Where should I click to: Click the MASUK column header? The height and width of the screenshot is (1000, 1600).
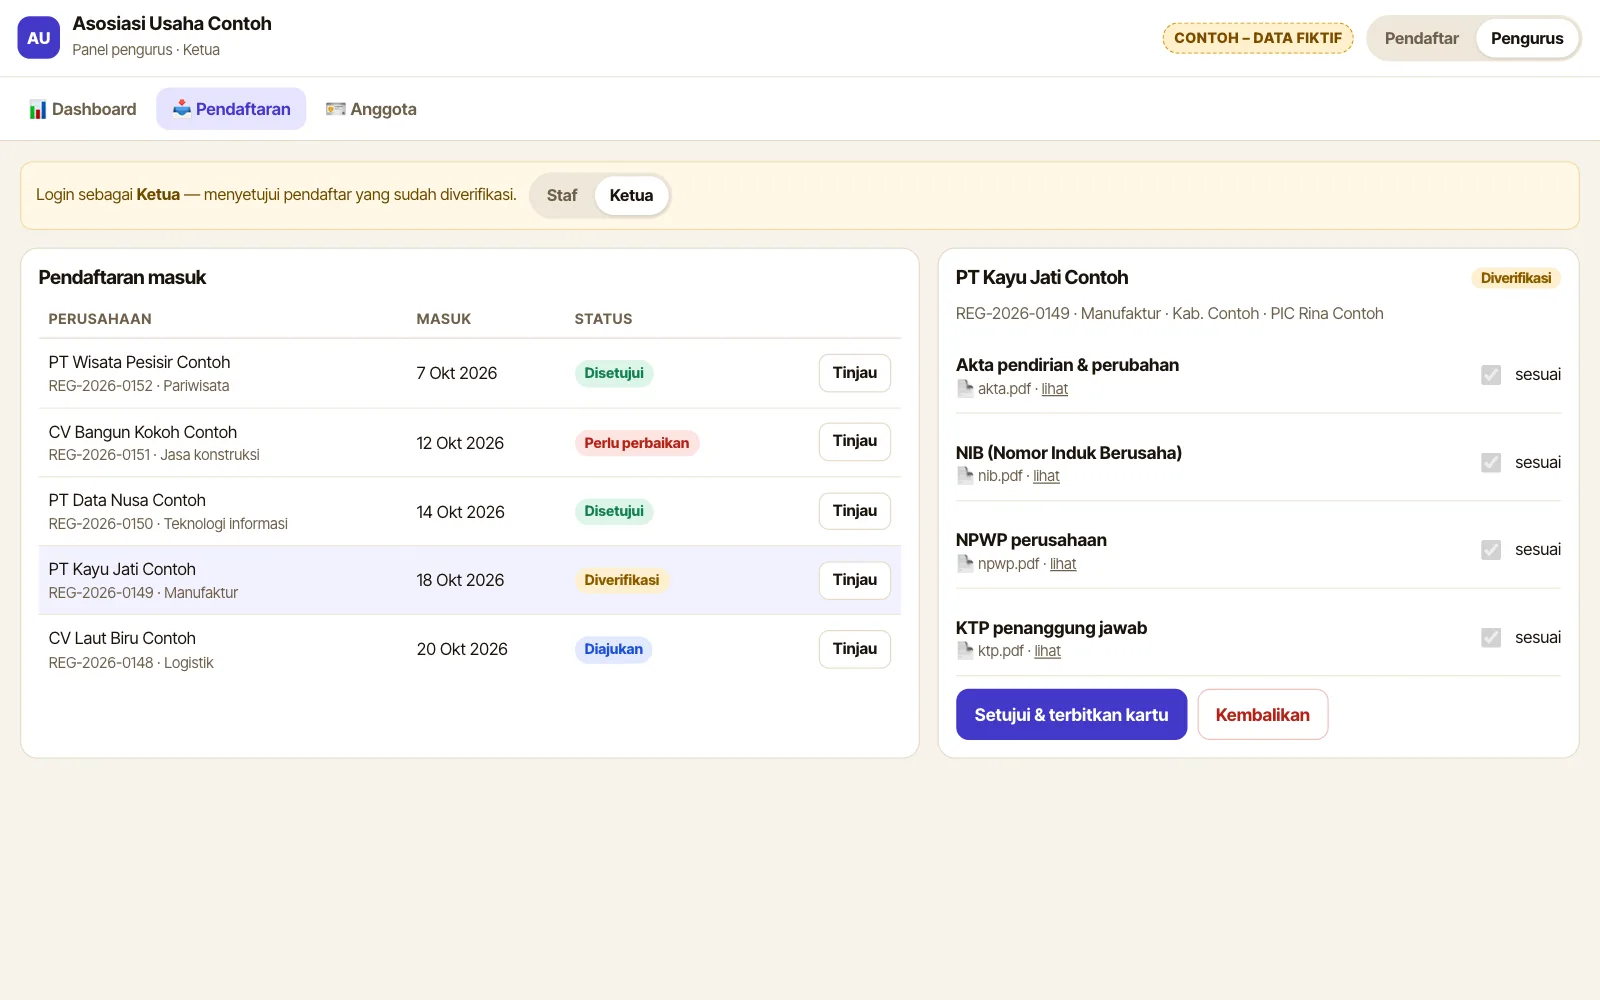(444, 319)
